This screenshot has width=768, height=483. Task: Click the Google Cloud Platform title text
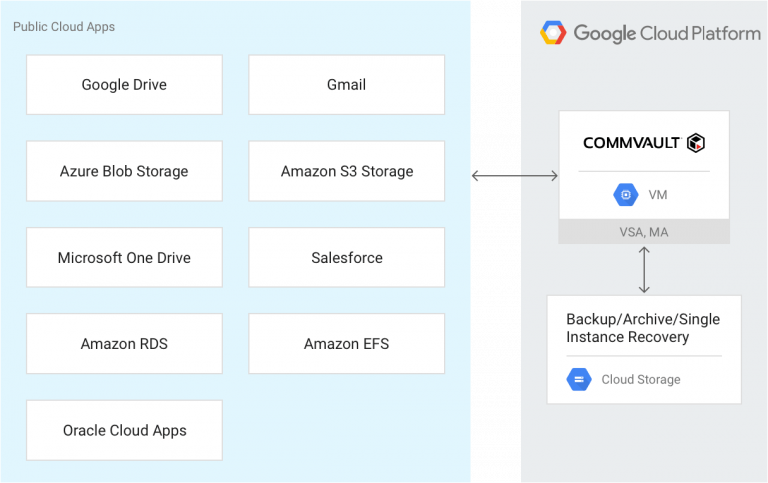[666, 33]
